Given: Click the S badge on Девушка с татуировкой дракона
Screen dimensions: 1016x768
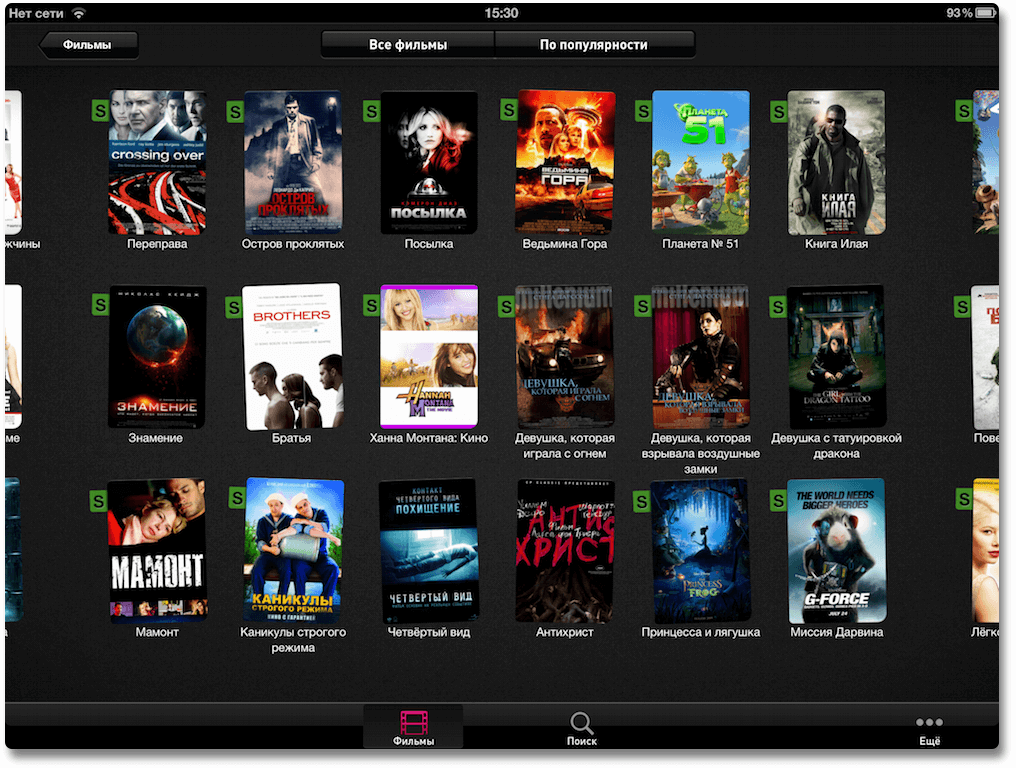Looking at the screenshot, I should [x=778, y=306].
